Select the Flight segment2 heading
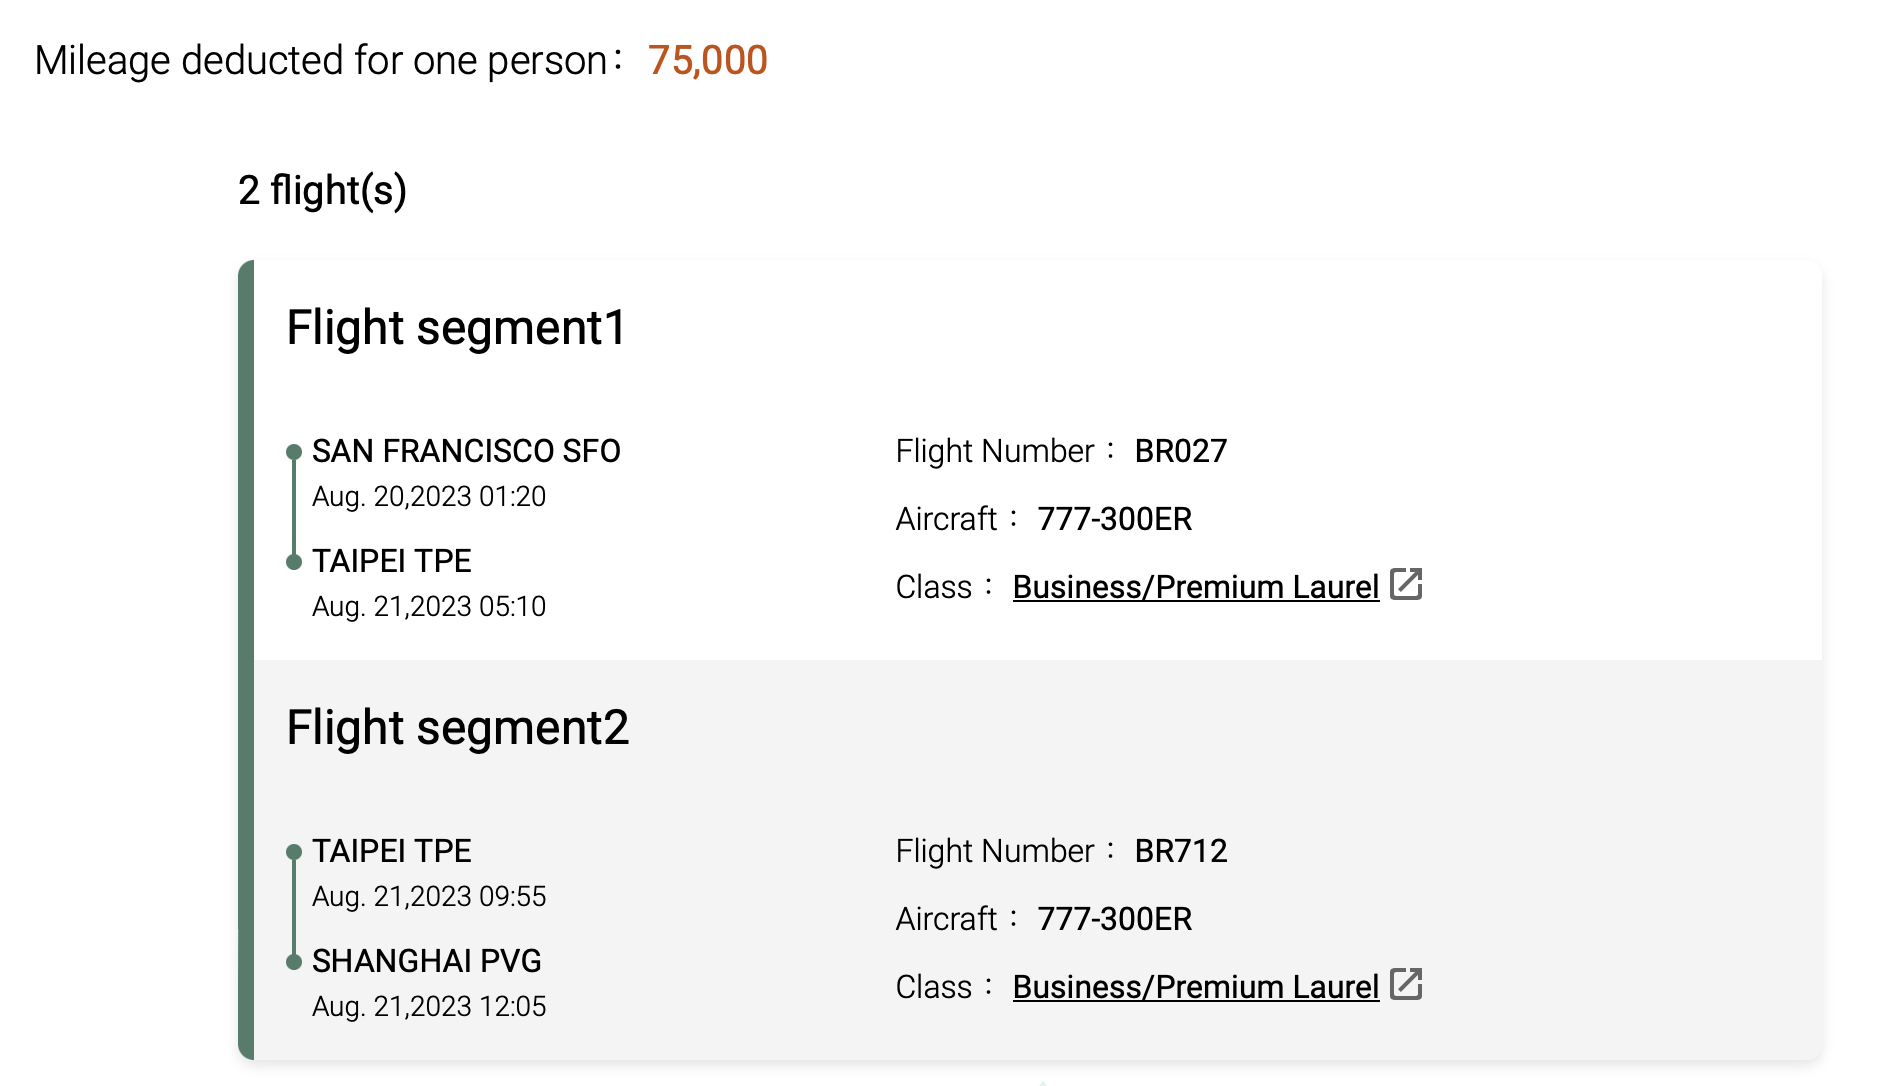 [x=457, y=728]
